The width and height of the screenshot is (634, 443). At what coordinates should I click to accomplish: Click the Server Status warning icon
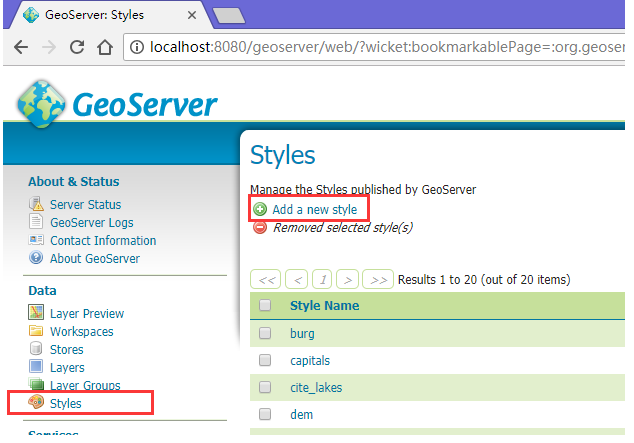36,204
